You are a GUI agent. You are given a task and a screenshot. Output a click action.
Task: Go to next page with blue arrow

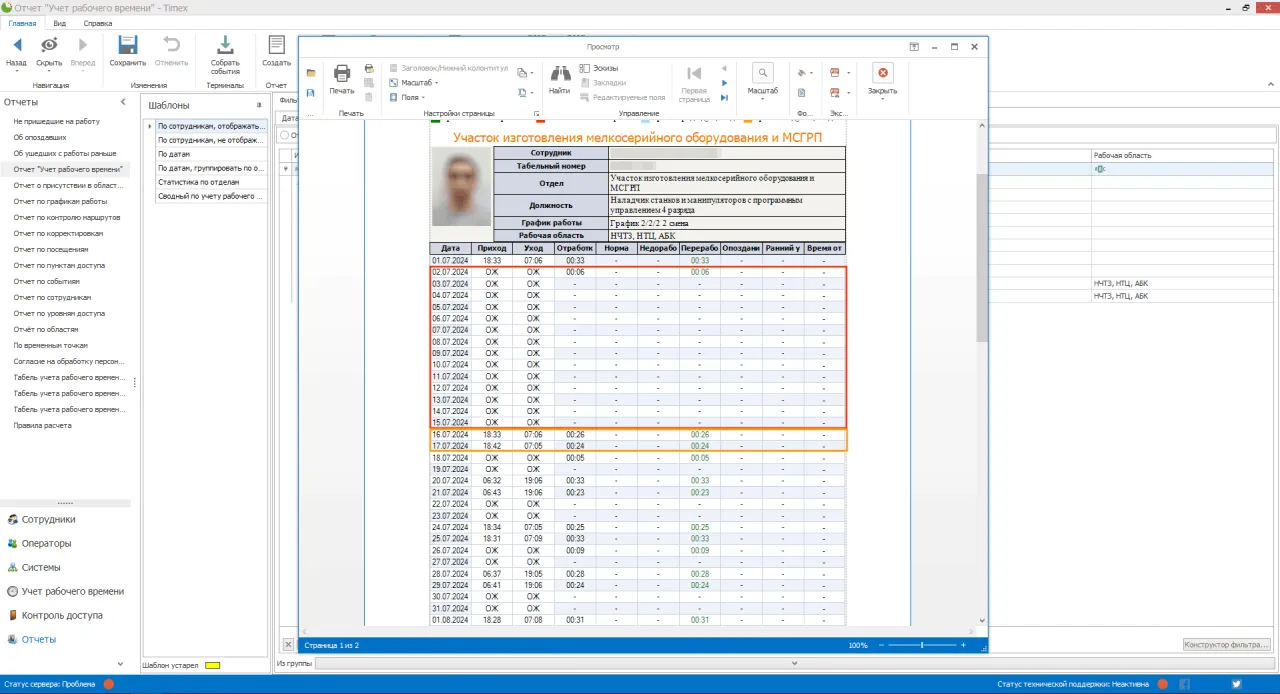coord(725,83)
